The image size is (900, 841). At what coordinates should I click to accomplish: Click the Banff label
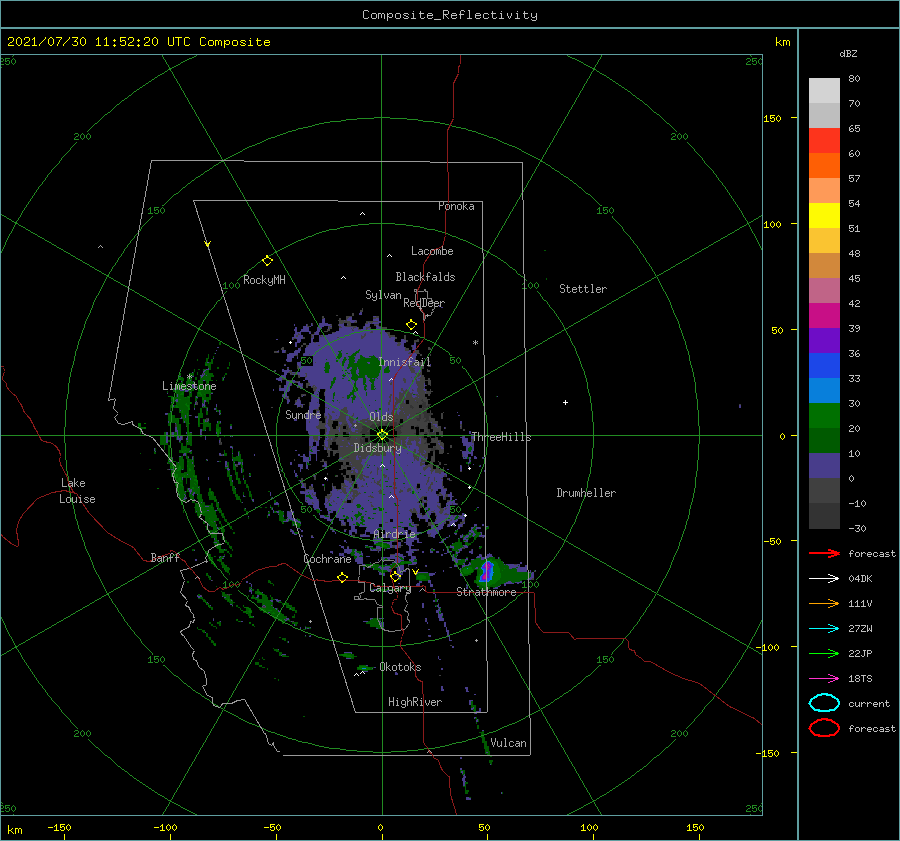click(165, 557)
